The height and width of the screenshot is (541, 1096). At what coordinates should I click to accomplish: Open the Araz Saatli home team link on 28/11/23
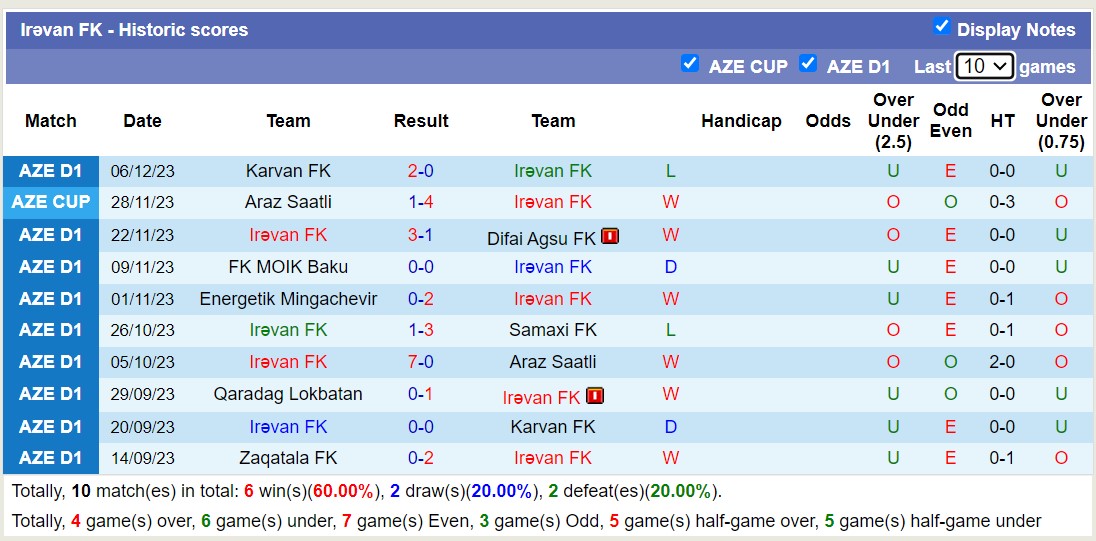[288, 202]
